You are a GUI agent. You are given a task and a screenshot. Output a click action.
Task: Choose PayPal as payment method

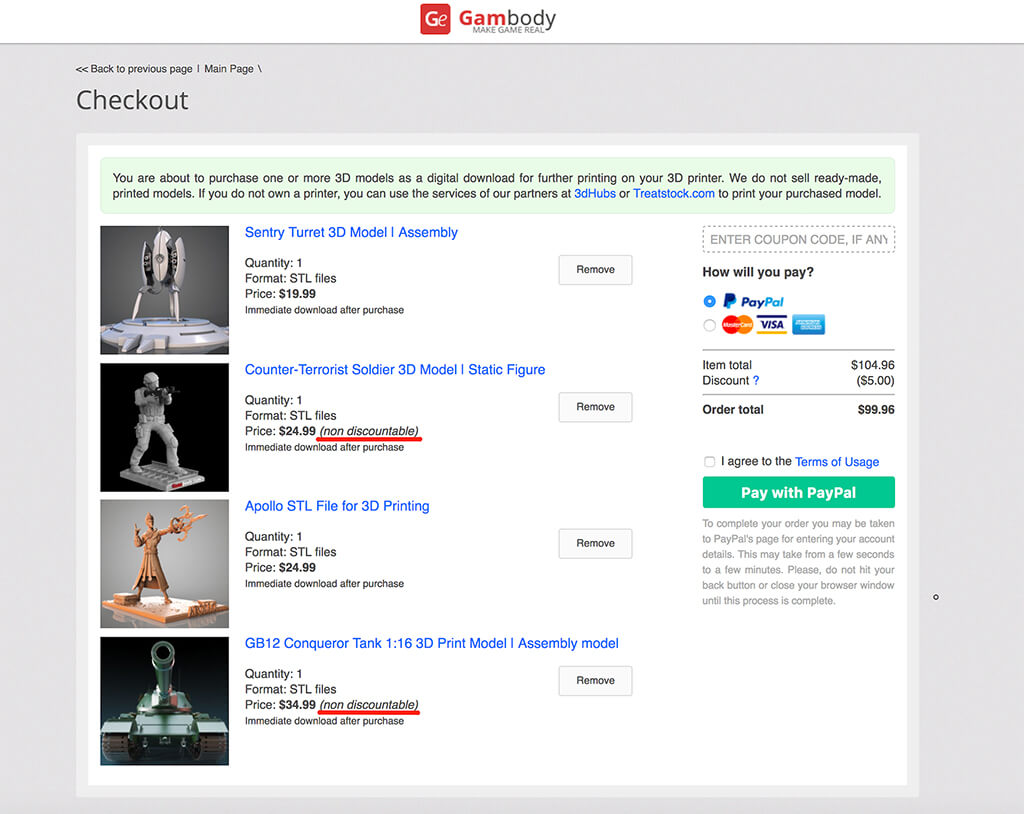point(711,301)
